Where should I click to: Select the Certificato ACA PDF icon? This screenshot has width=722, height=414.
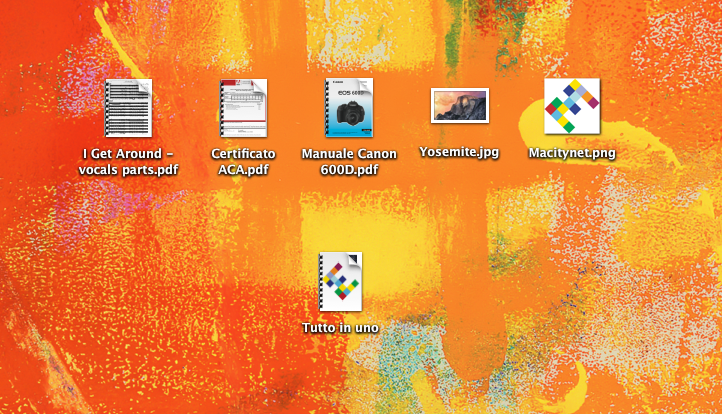pos(244,108)
